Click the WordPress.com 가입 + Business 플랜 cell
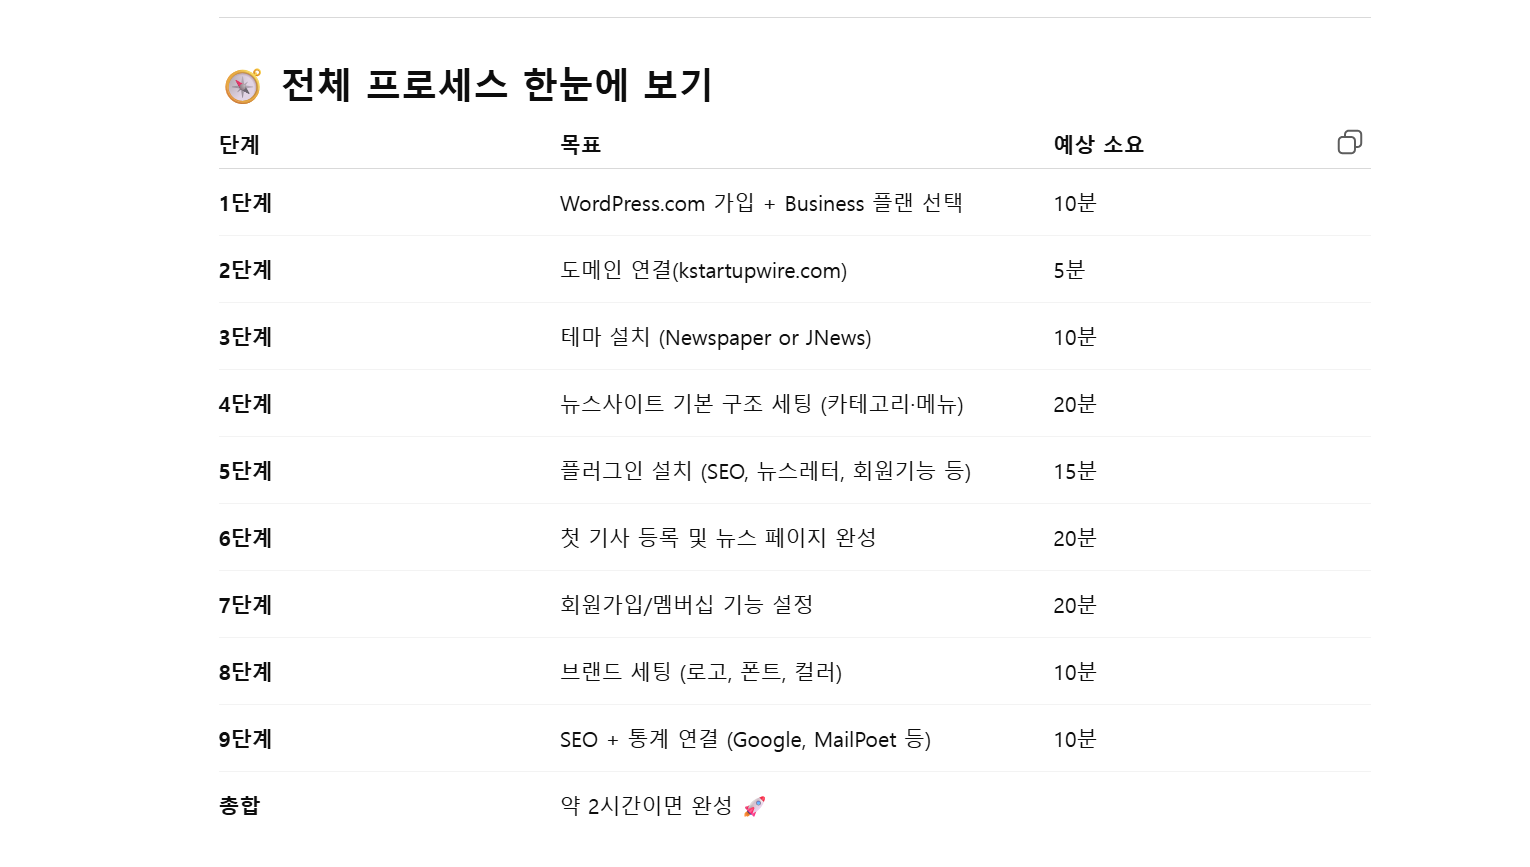 click(760, 204)
